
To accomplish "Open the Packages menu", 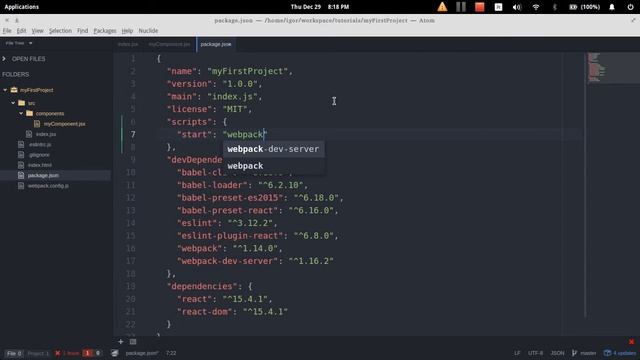I will coord(105,31).
